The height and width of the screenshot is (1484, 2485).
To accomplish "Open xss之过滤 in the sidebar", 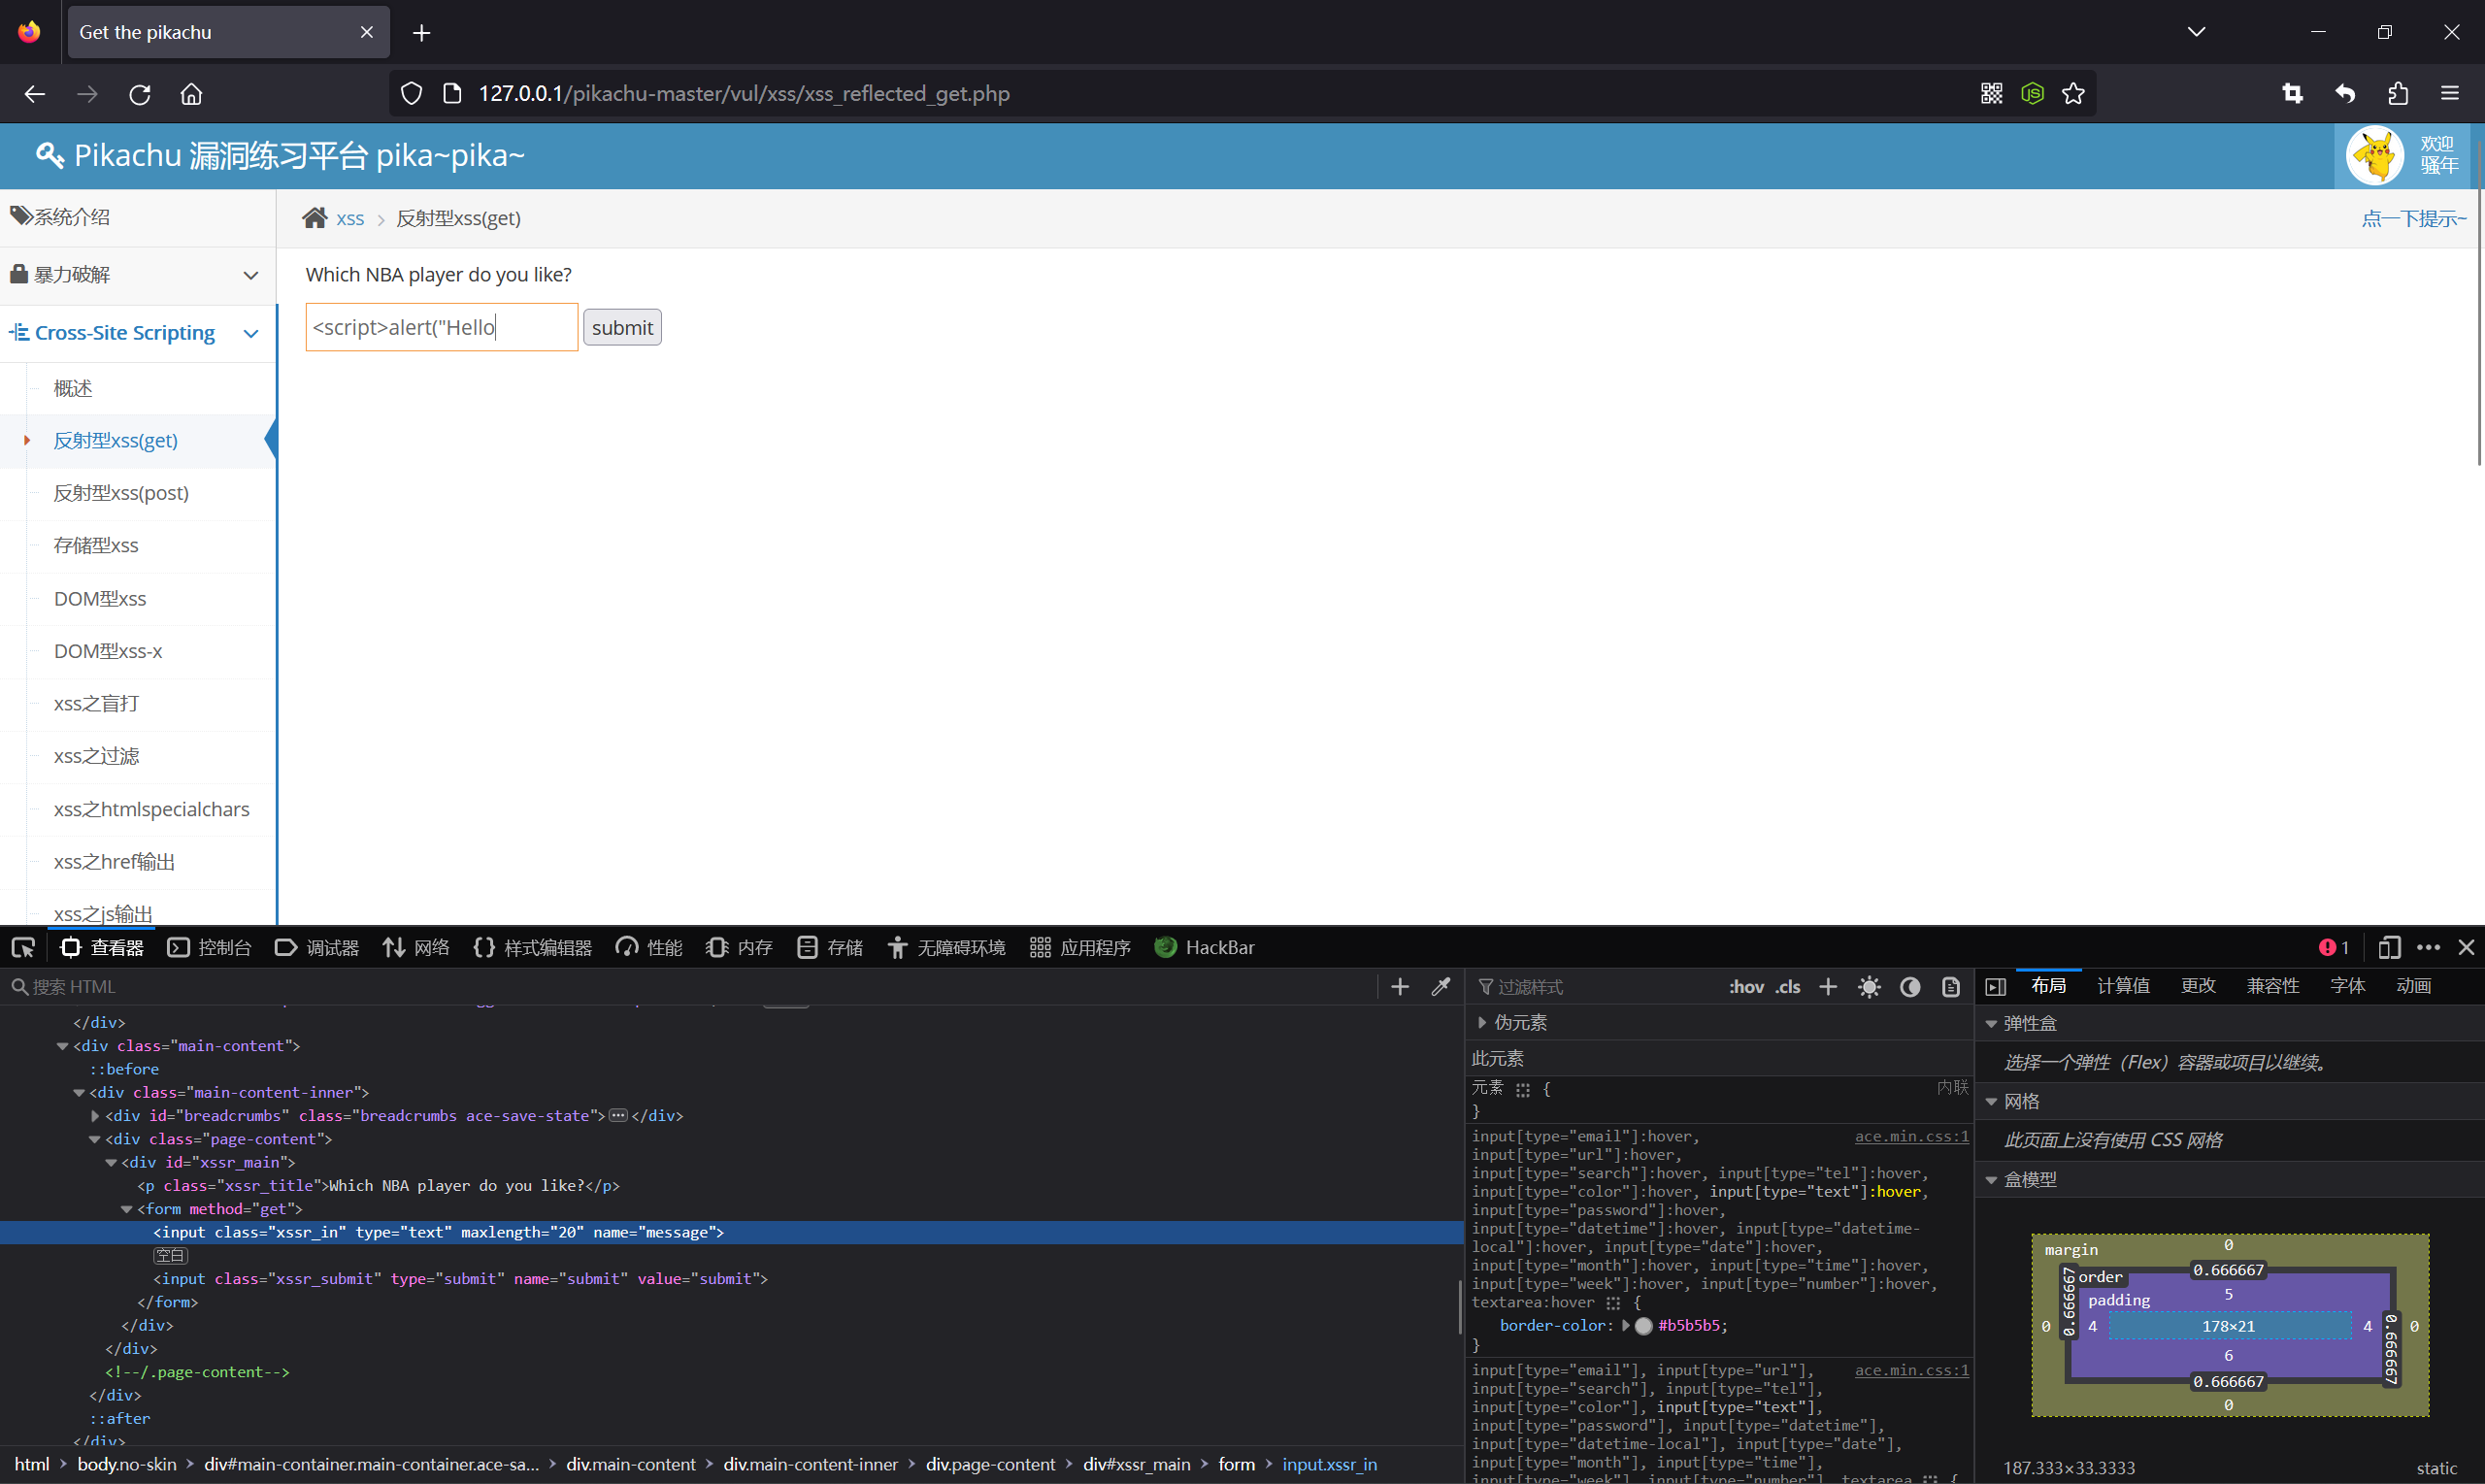I will click(x=96, y=756).
